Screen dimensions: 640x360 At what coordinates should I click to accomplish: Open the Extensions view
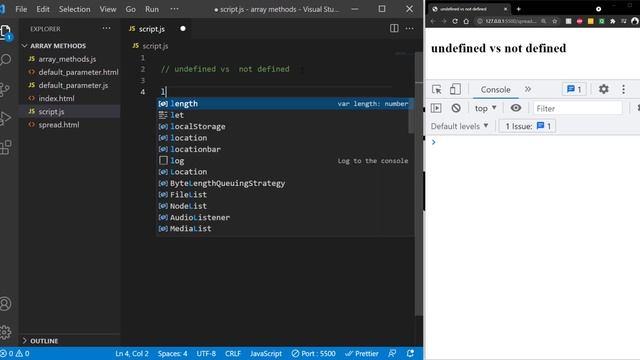(6, 147)
